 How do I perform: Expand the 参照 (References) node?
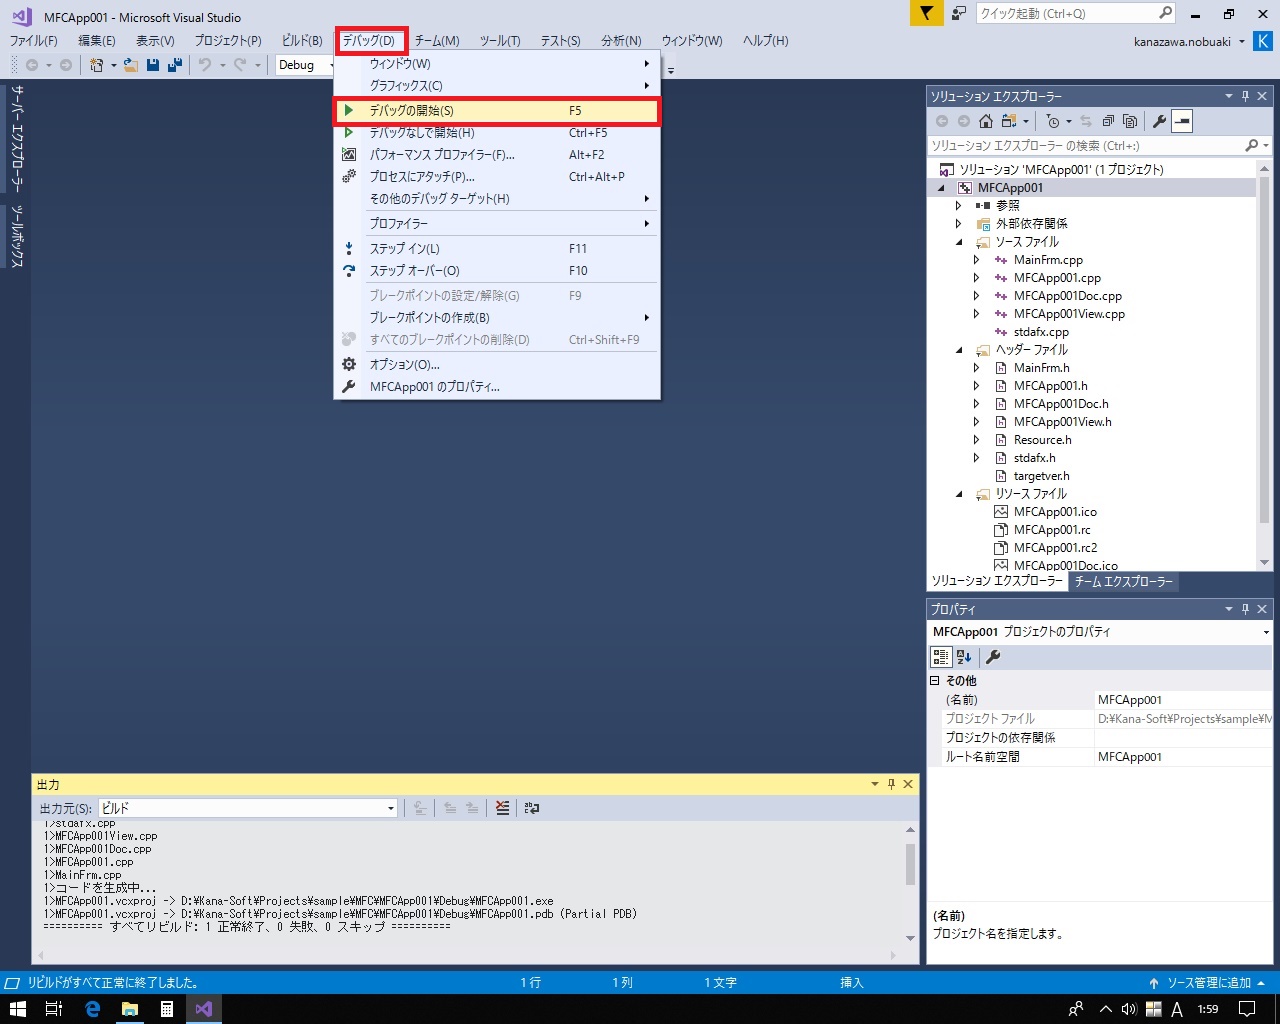point(959,206)
